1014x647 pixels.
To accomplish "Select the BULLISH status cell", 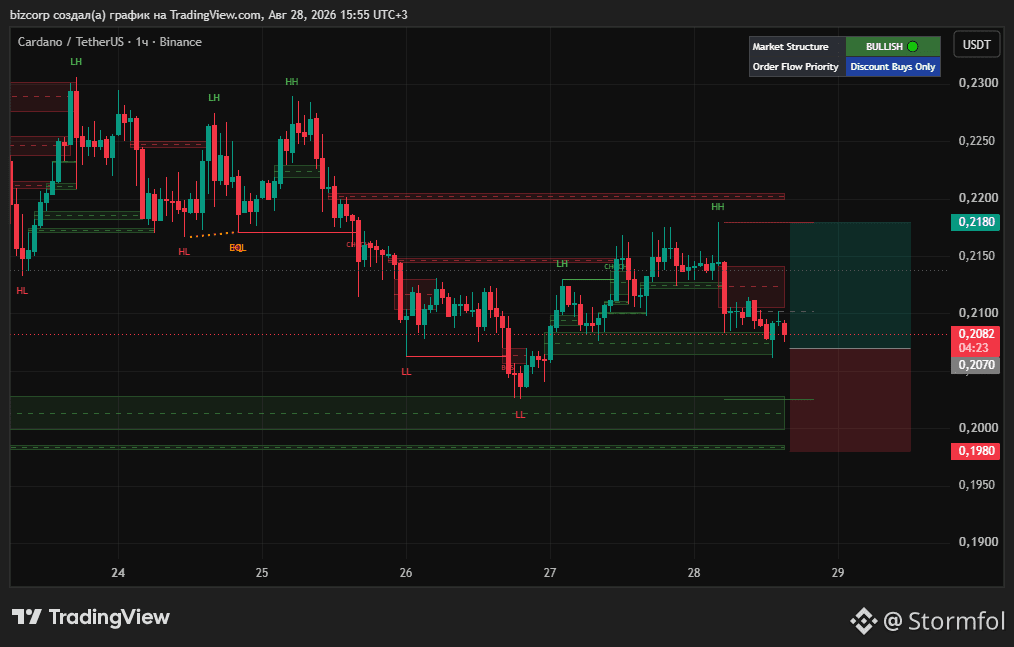I will click(x=893, y=47).
